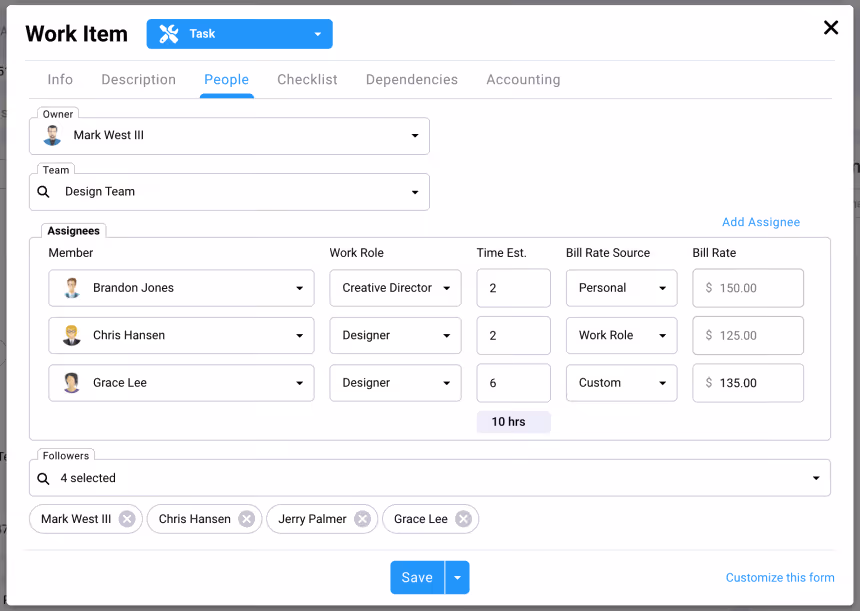The image size is (860, 611).
Task: Click the Add Assignee link
Action: tap(761, 222)
